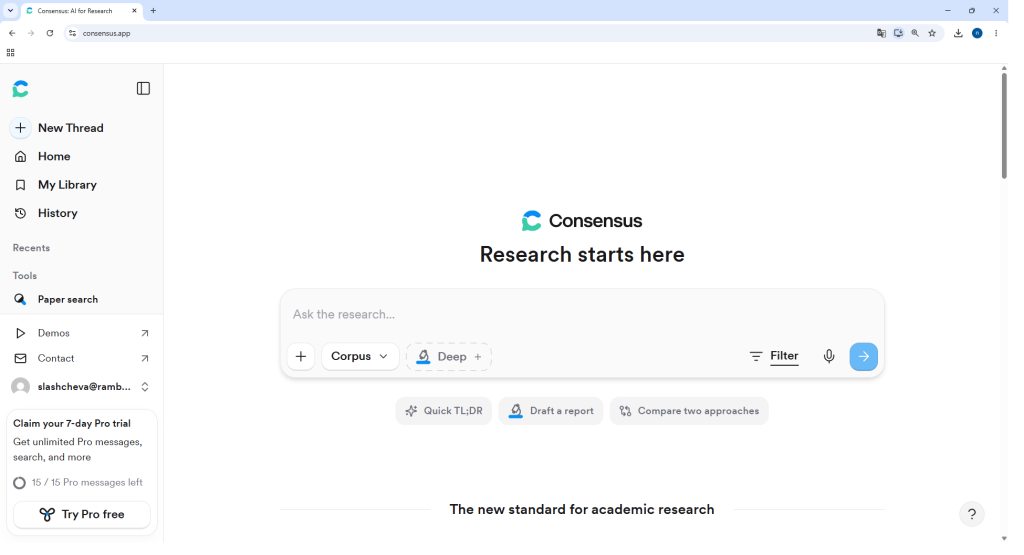Start a New Thread
Screen dimensions: 1024x555
[x=59, y=128]
